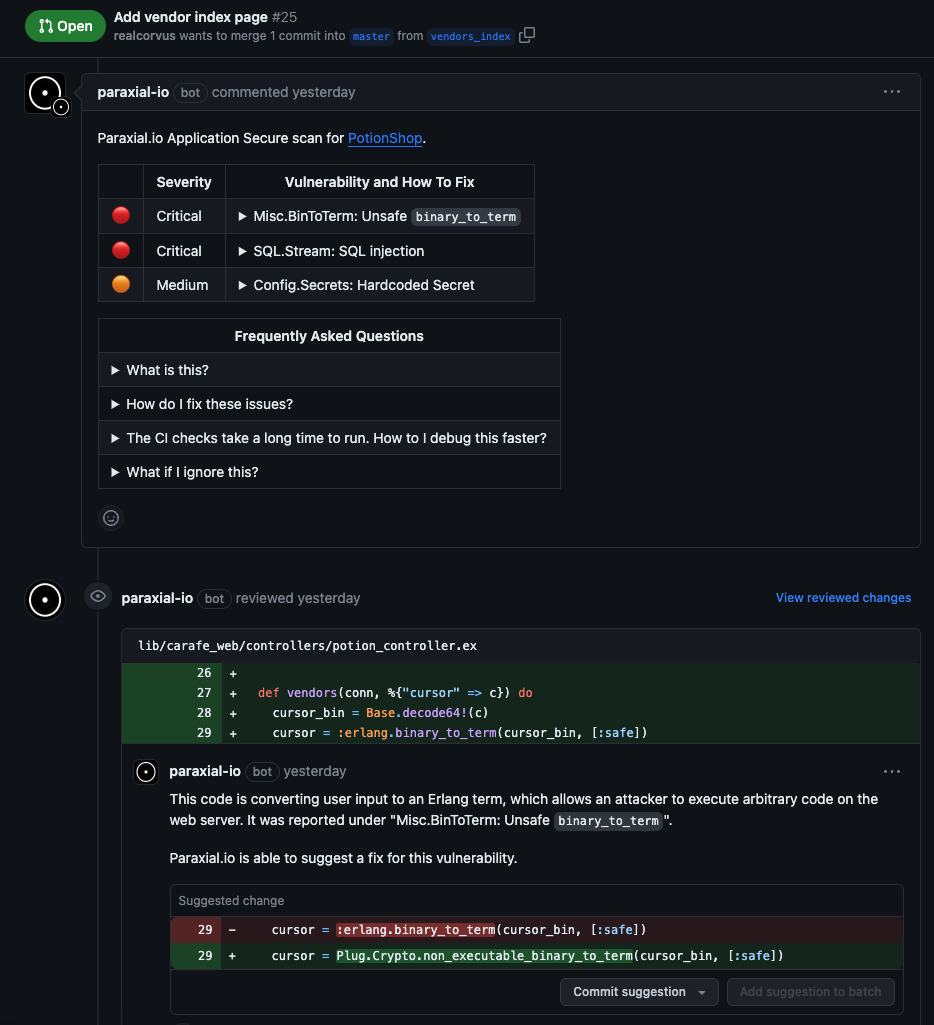Click the paraxial-io bot avatar on the first comment
Screen dimensions: 934x1025
44,93
